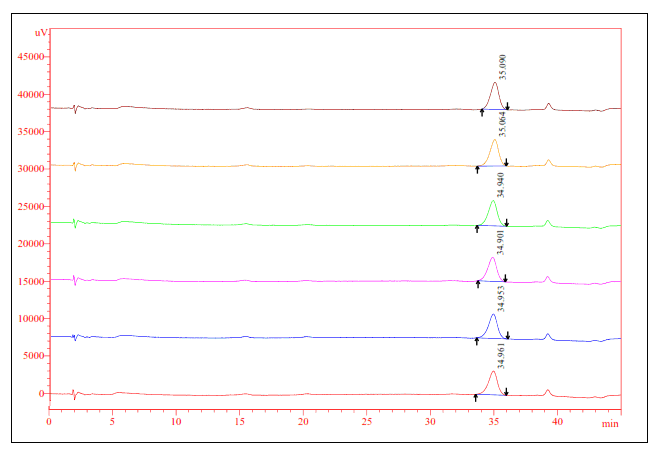The height and width of the screenshot is (458, 665).
Task: Click integration start arrow on blue trace
Action: tap(477, 341)
